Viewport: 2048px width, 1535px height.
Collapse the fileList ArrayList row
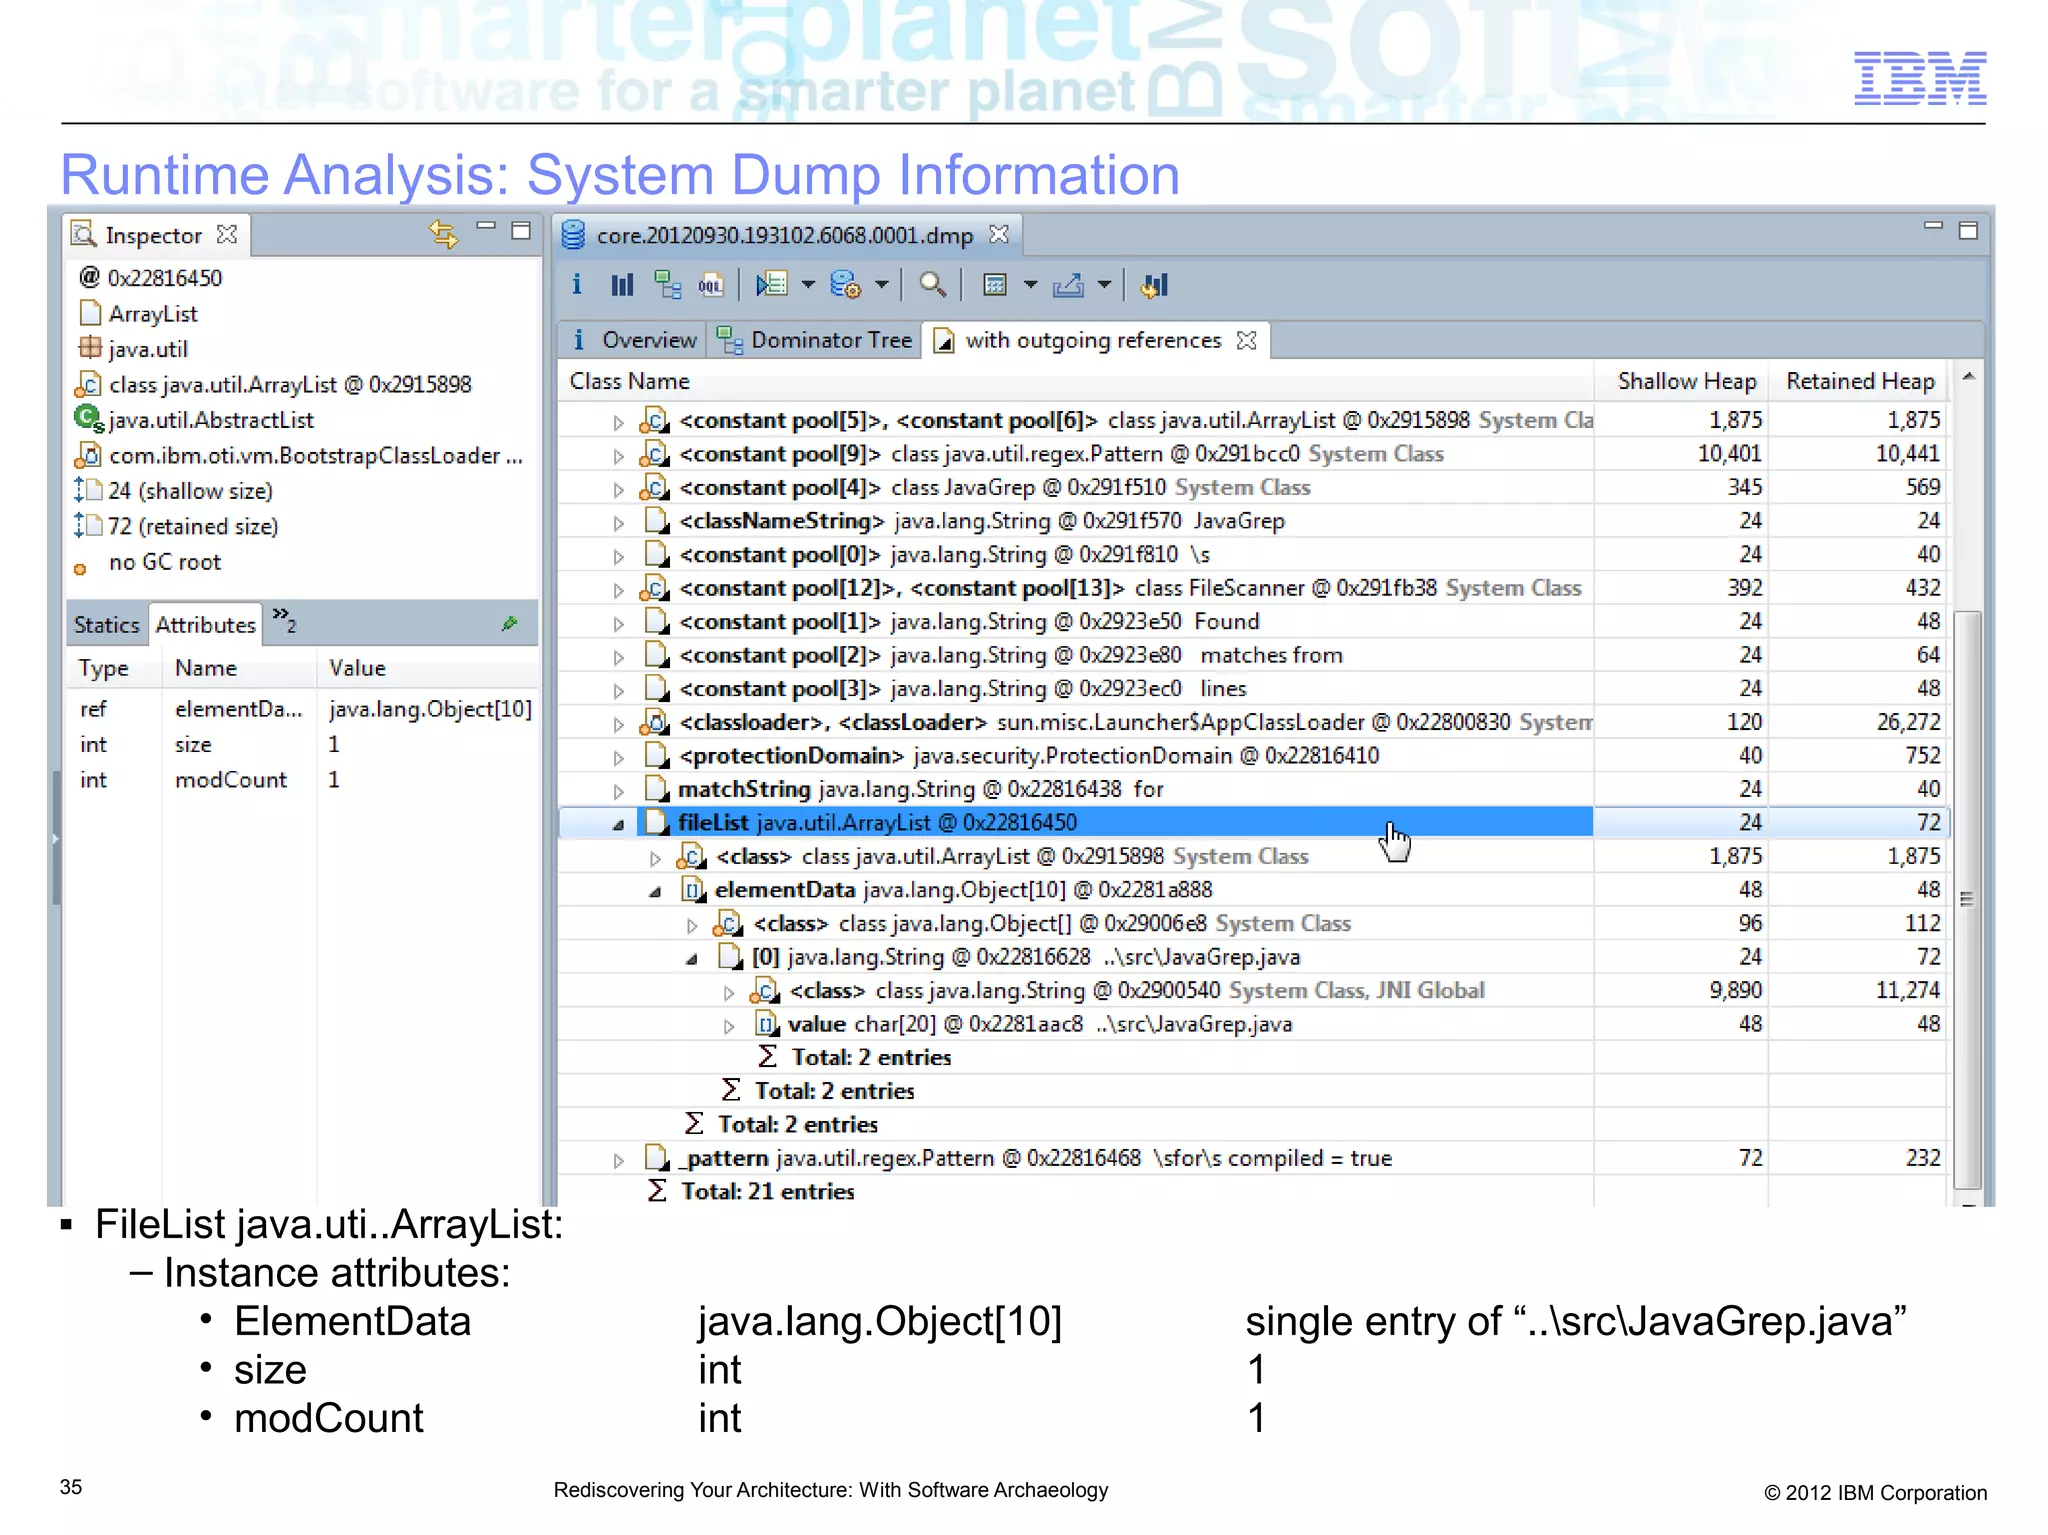tap(618, 824)
